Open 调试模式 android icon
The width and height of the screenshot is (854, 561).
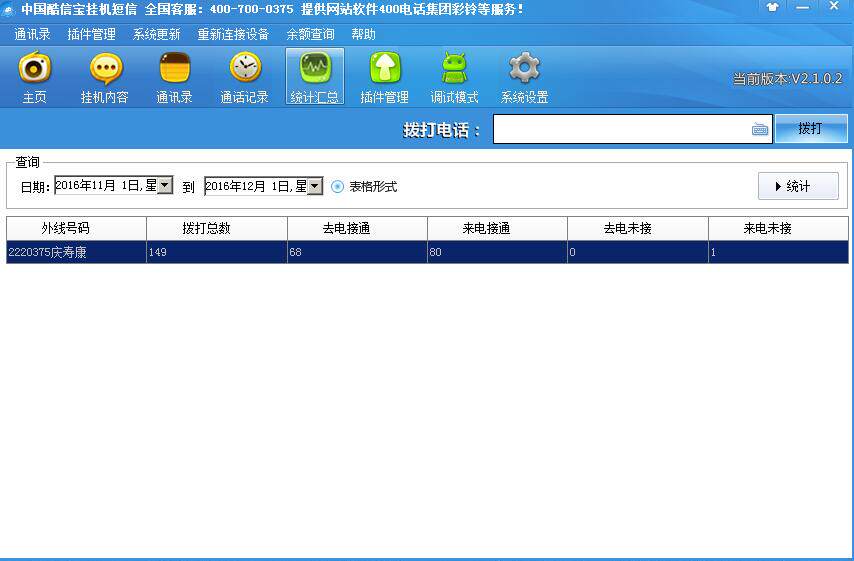pos(454,77)
